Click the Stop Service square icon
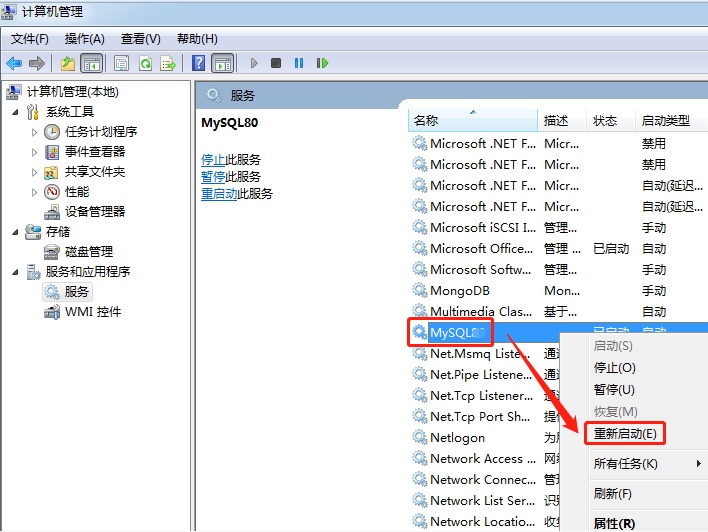 point(276,63)
